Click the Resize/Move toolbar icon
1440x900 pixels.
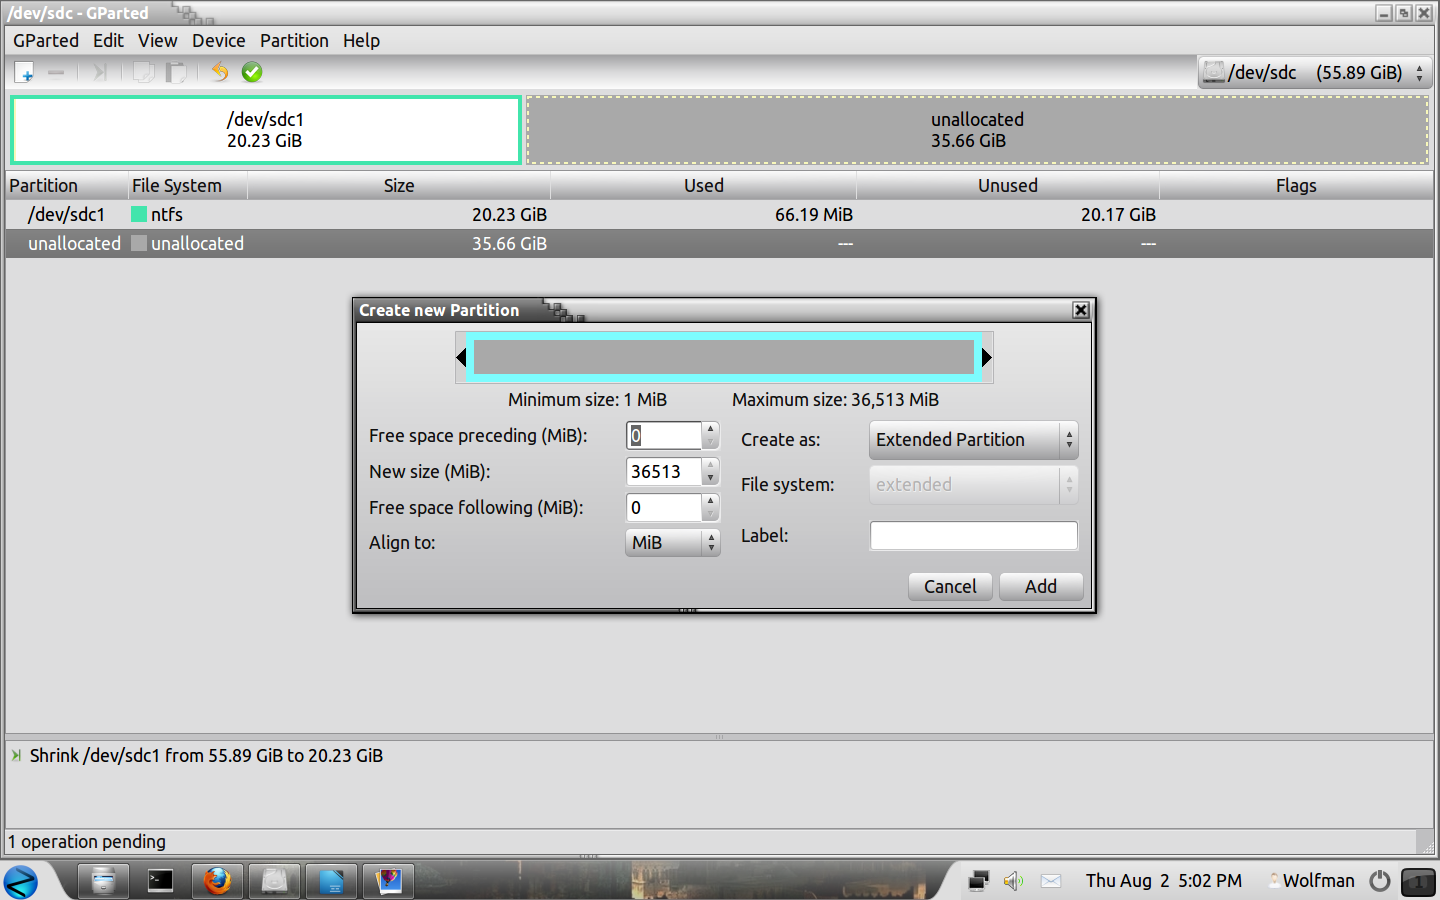coord(99,72)
